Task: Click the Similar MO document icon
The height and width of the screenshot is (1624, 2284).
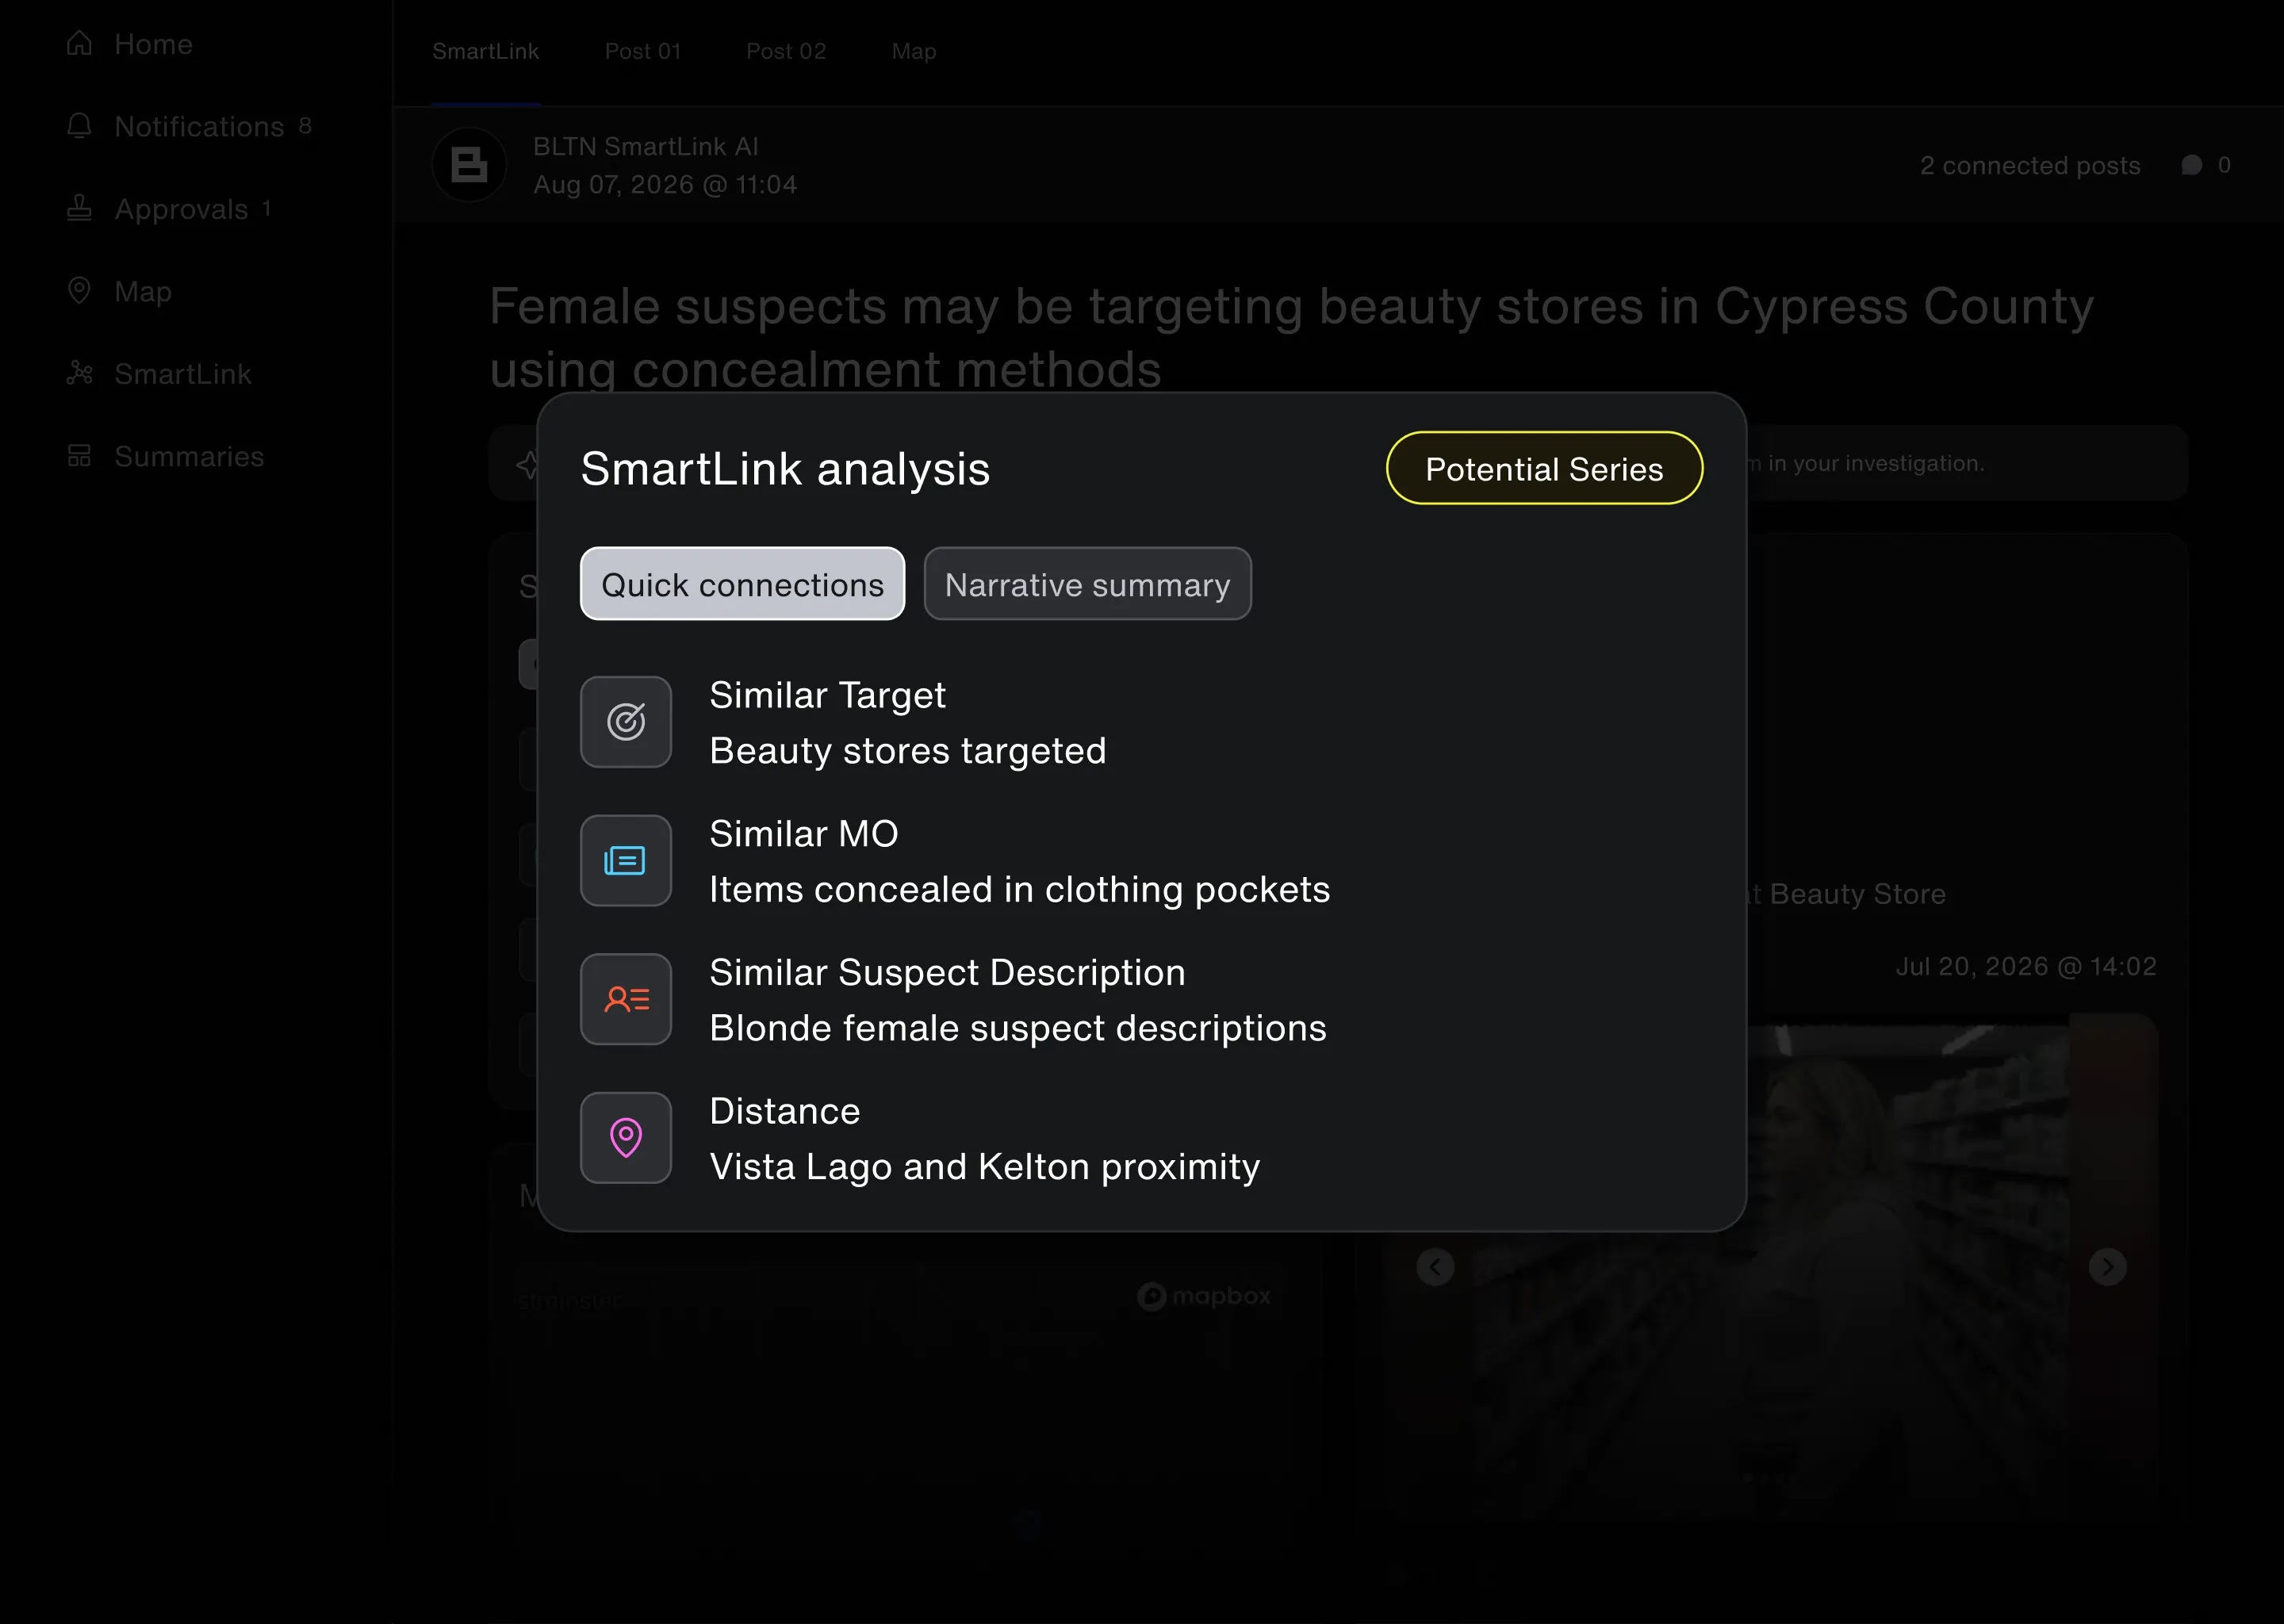Action: [626, 860]
